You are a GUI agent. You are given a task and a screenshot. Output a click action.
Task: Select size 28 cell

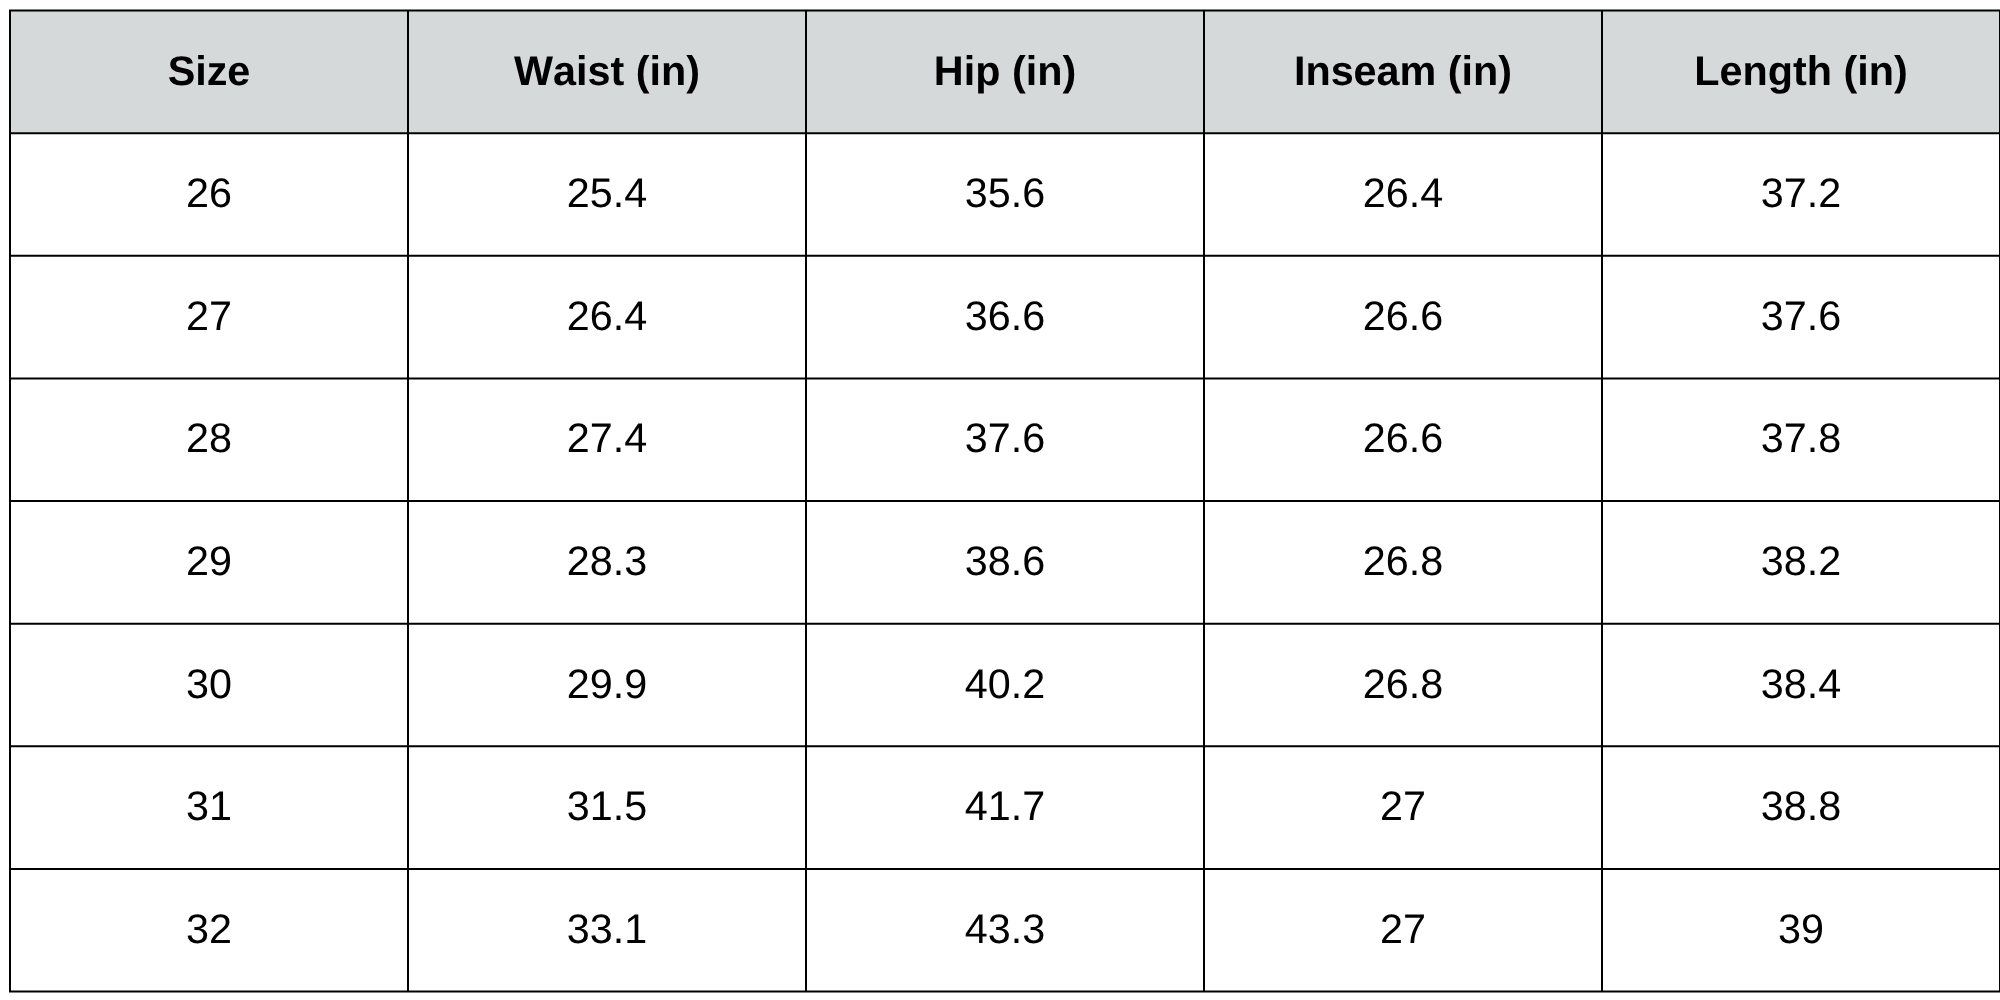208,439
